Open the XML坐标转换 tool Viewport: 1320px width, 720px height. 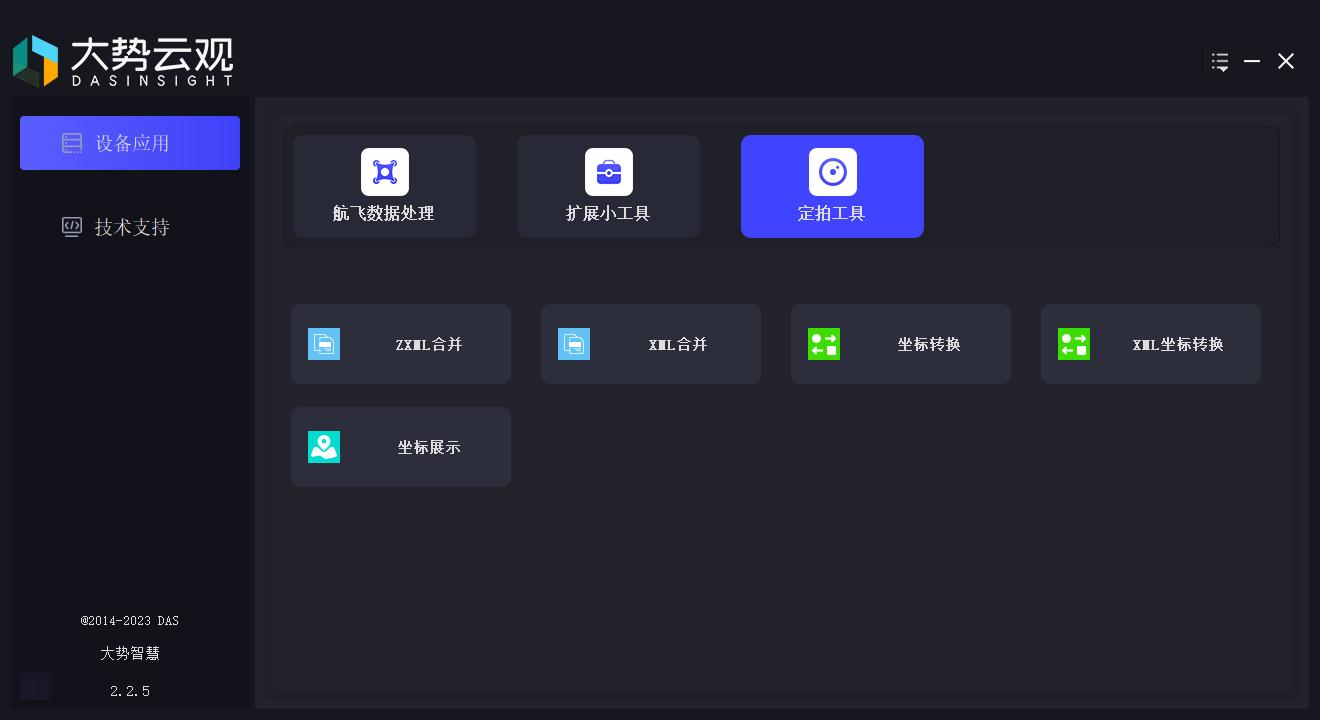[1151, 344]
